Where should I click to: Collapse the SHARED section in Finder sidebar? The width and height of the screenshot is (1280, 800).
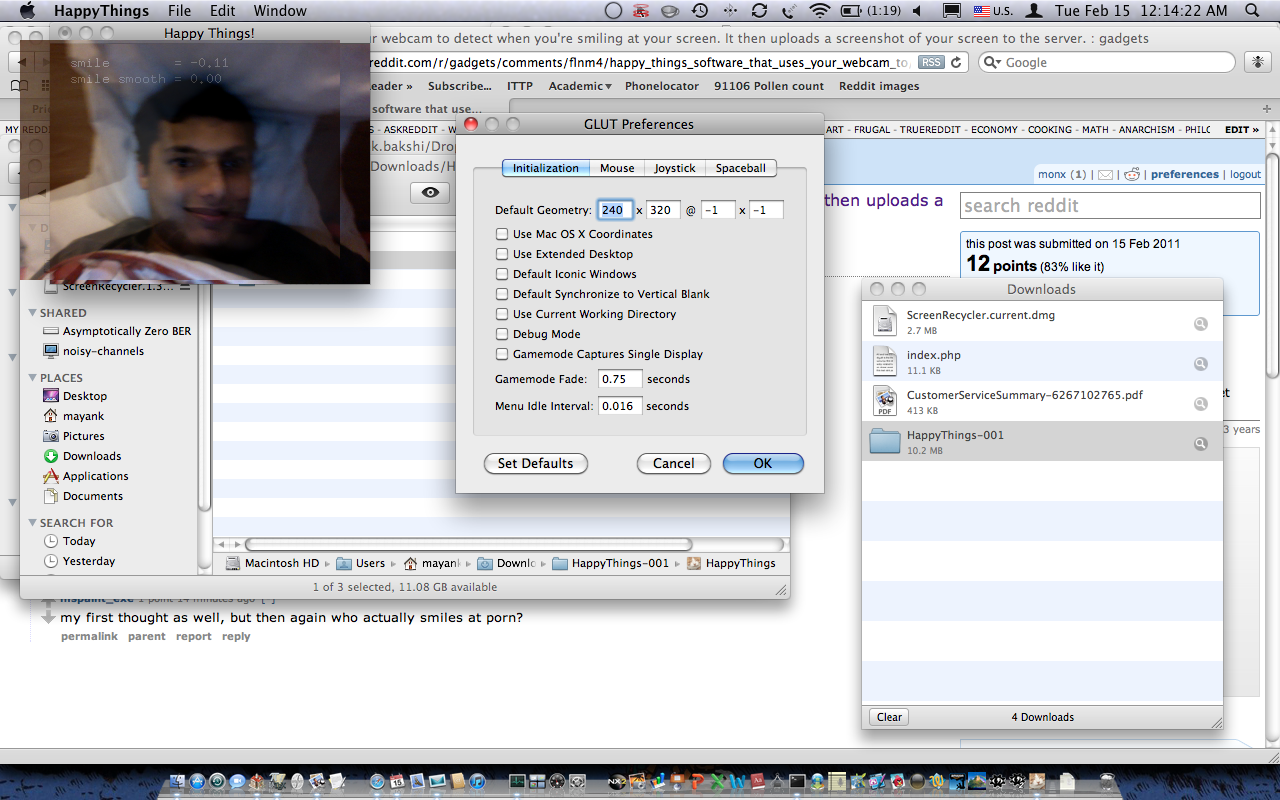32,313
